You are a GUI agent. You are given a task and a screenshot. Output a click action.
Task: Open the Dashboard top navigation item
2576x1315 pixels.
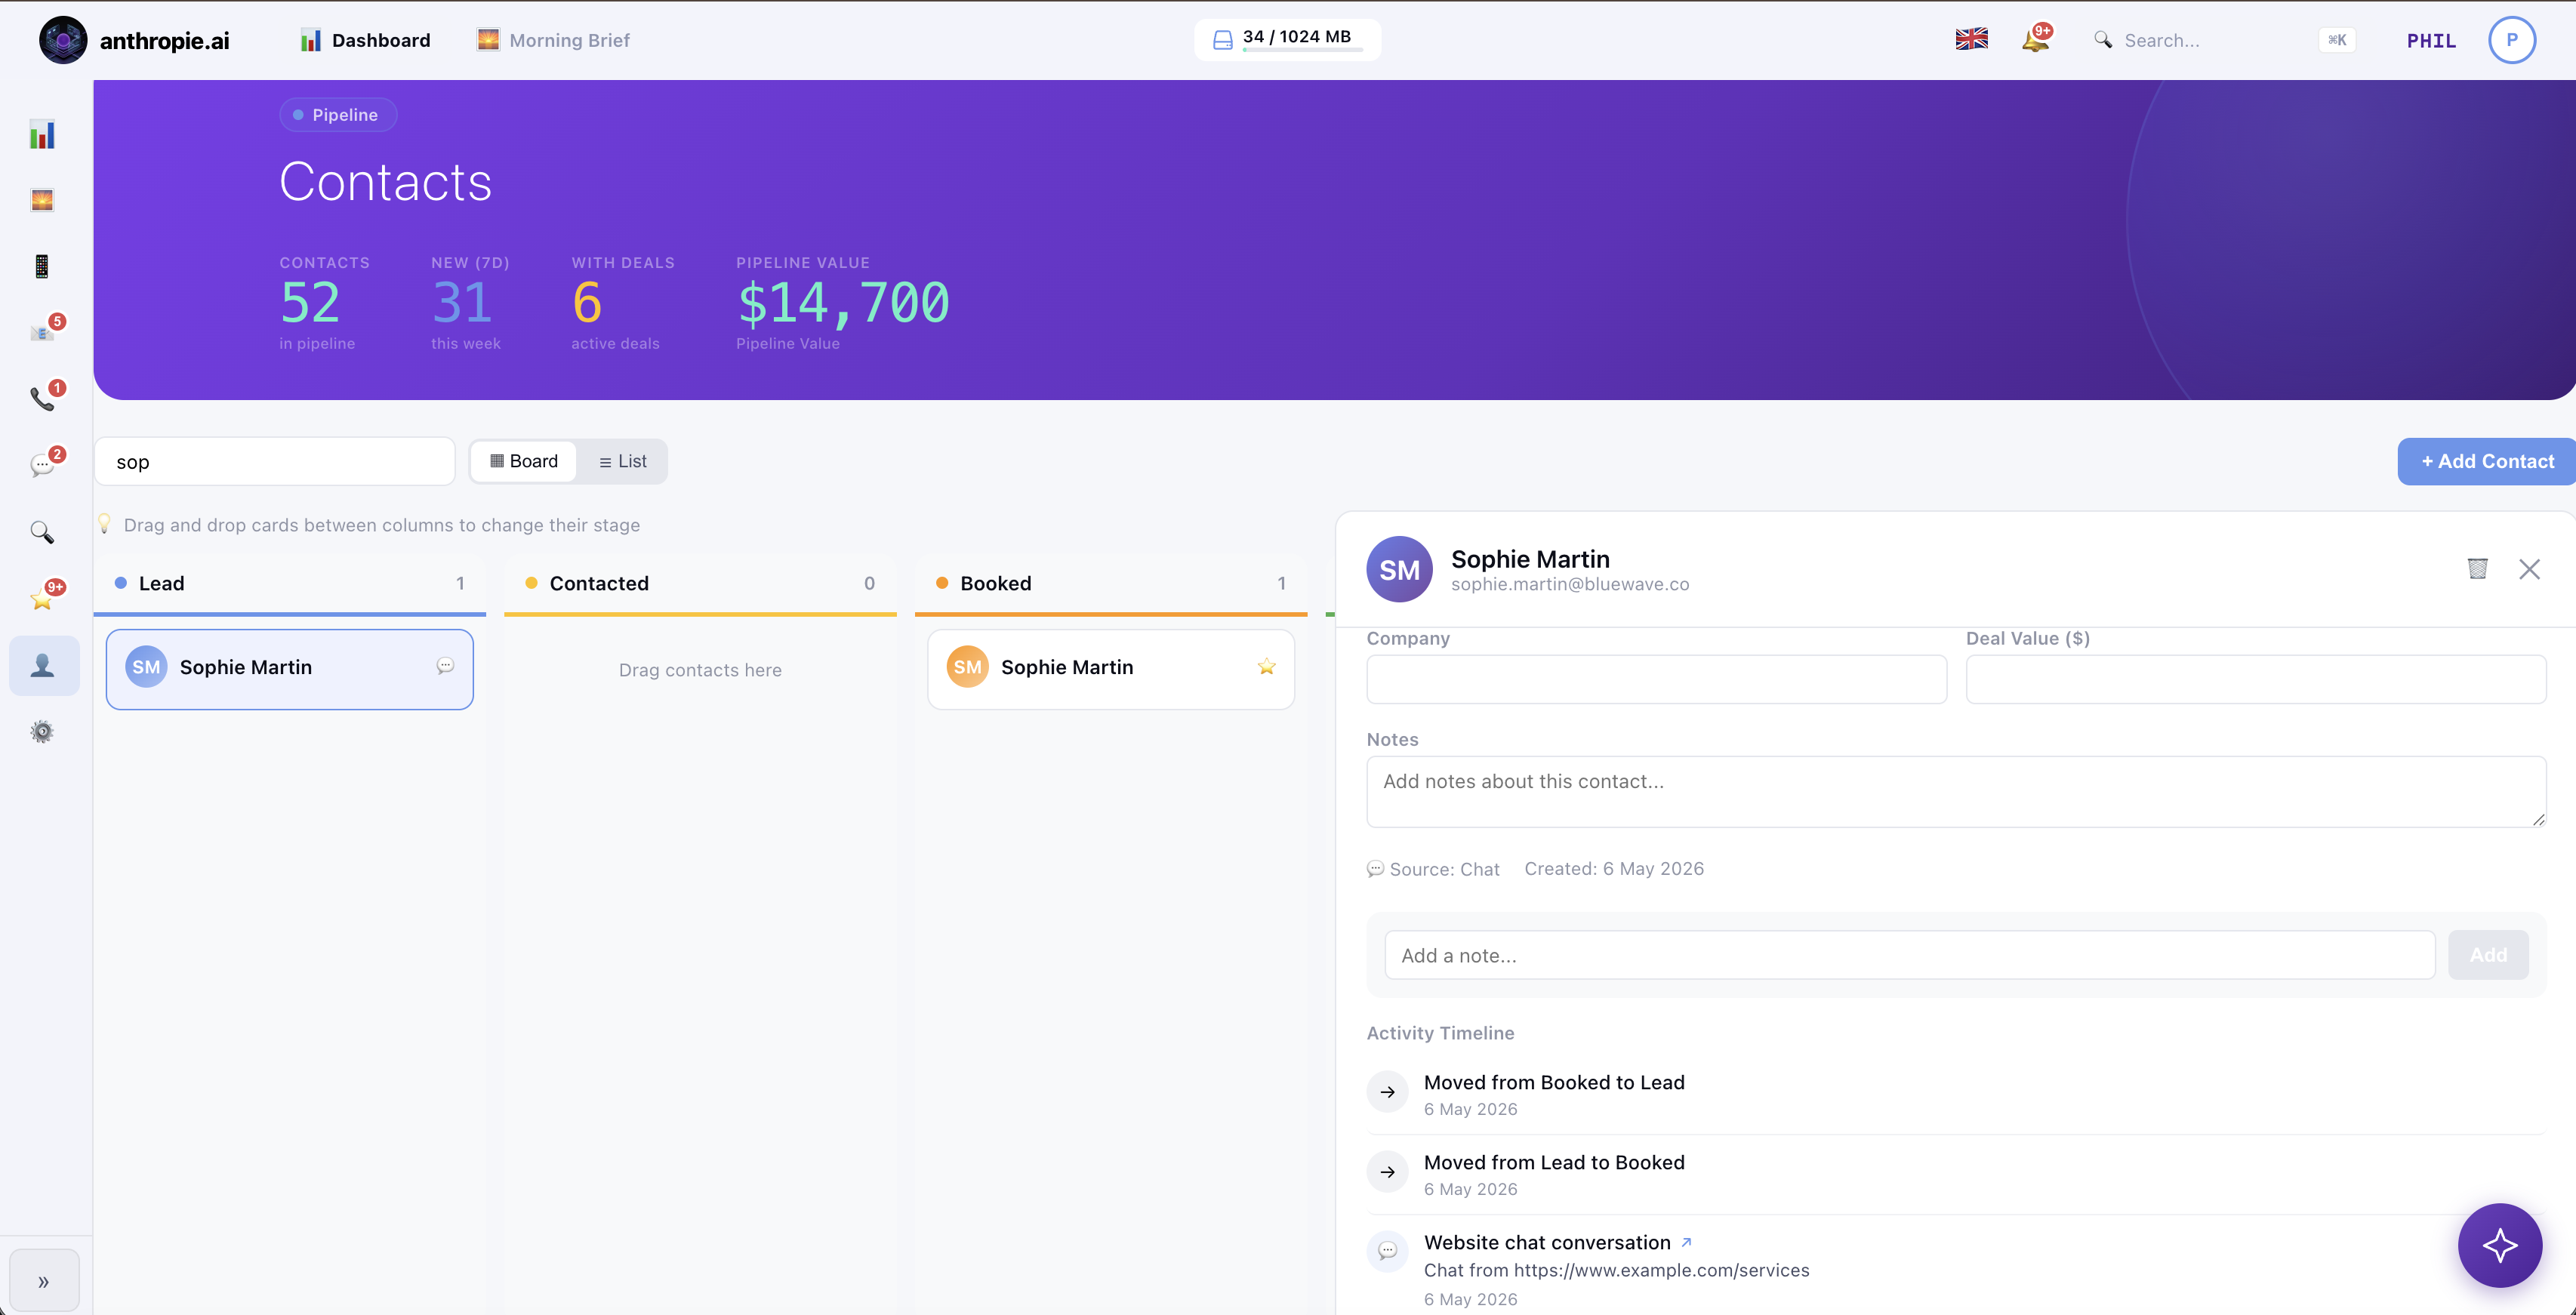tap(366, 40)
